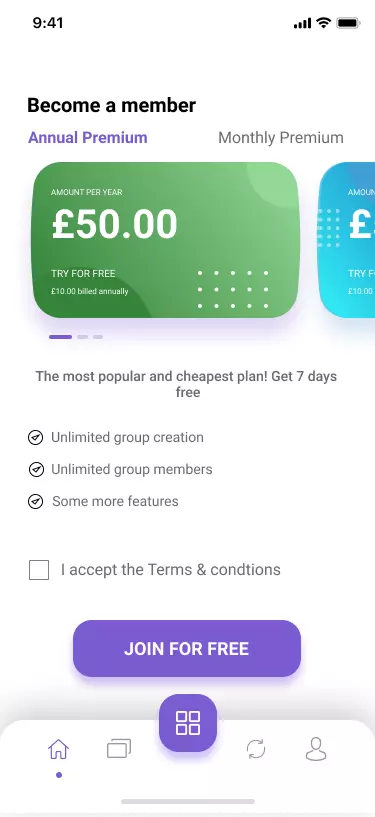Click the checkmark icon beside Some more features
The width and height of the screenshot is (375, 817).
[35, 502]
